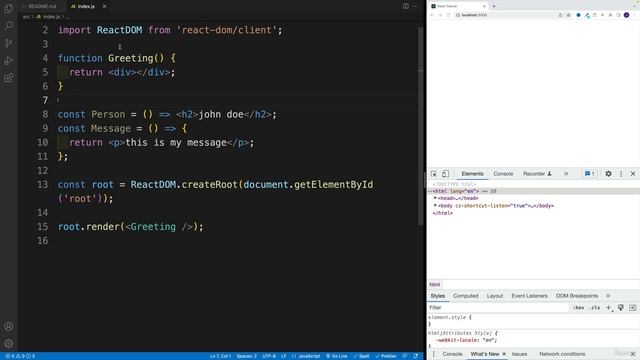
Task: Open the Extensions puzzle icon in Chrome
Action: pos(611,15)
